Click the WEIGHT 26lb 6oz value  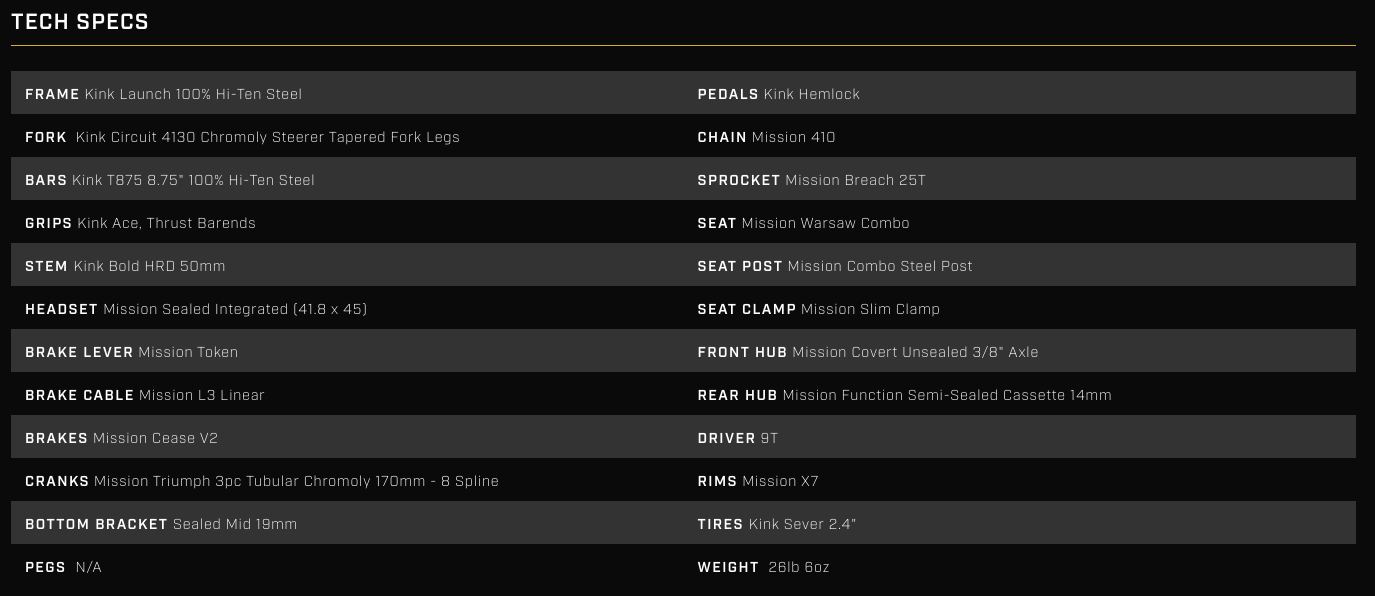coord(798,567)
